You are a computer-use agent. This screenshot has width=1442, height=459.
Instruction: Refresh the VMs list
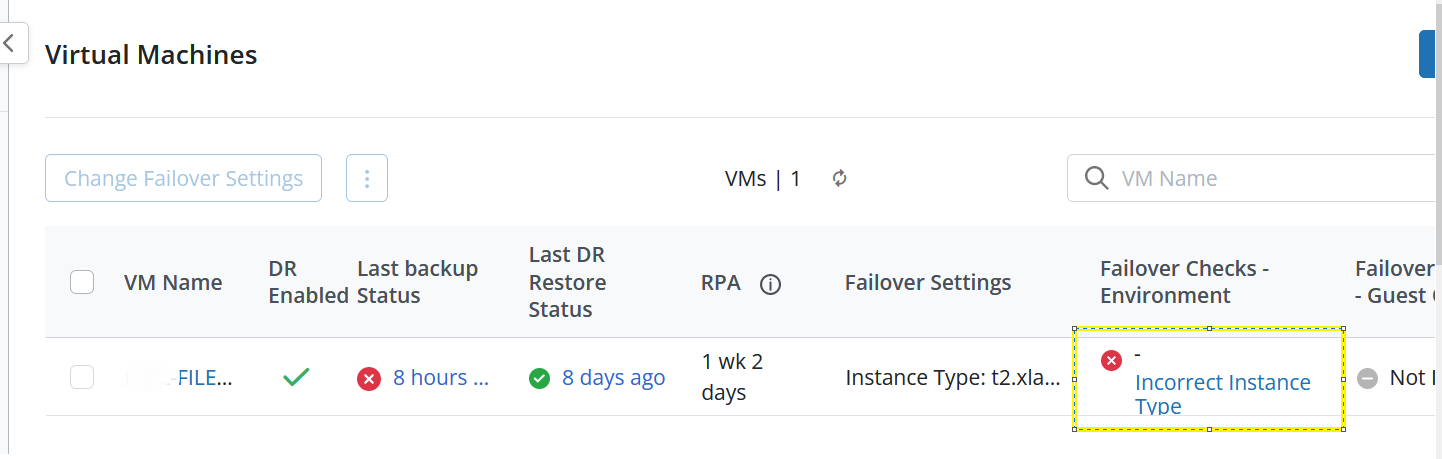[x=840, y=179]
